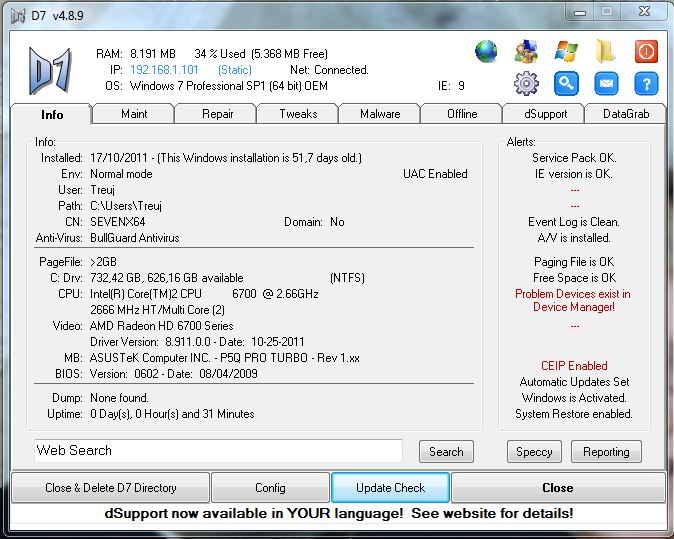Viewport: 674px width, 539px height.
Task: Open the gear settings icon
Action: [x=526, y=83]
